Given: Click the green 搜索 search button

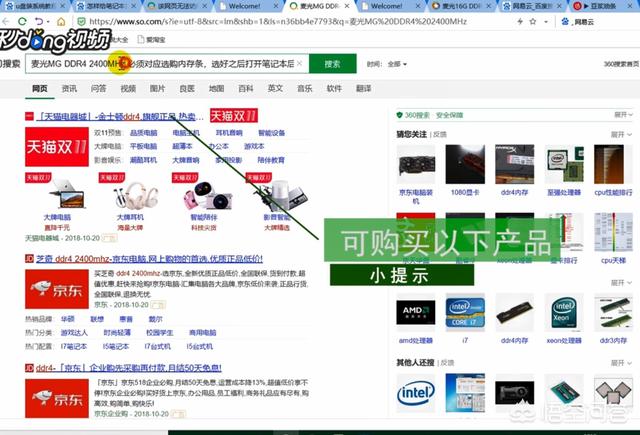Looking at the screenshot, I should pos(331,64).
